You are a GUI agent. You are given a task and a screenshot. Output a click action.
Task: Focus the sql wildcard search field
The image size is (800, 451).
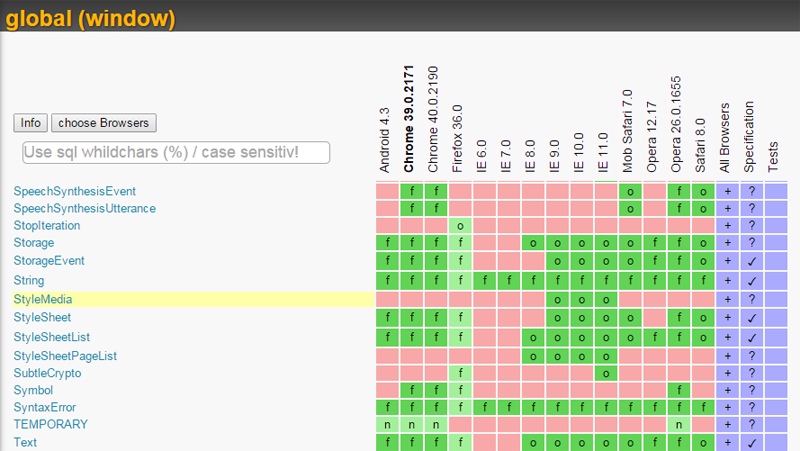click(x=176, y=153)
